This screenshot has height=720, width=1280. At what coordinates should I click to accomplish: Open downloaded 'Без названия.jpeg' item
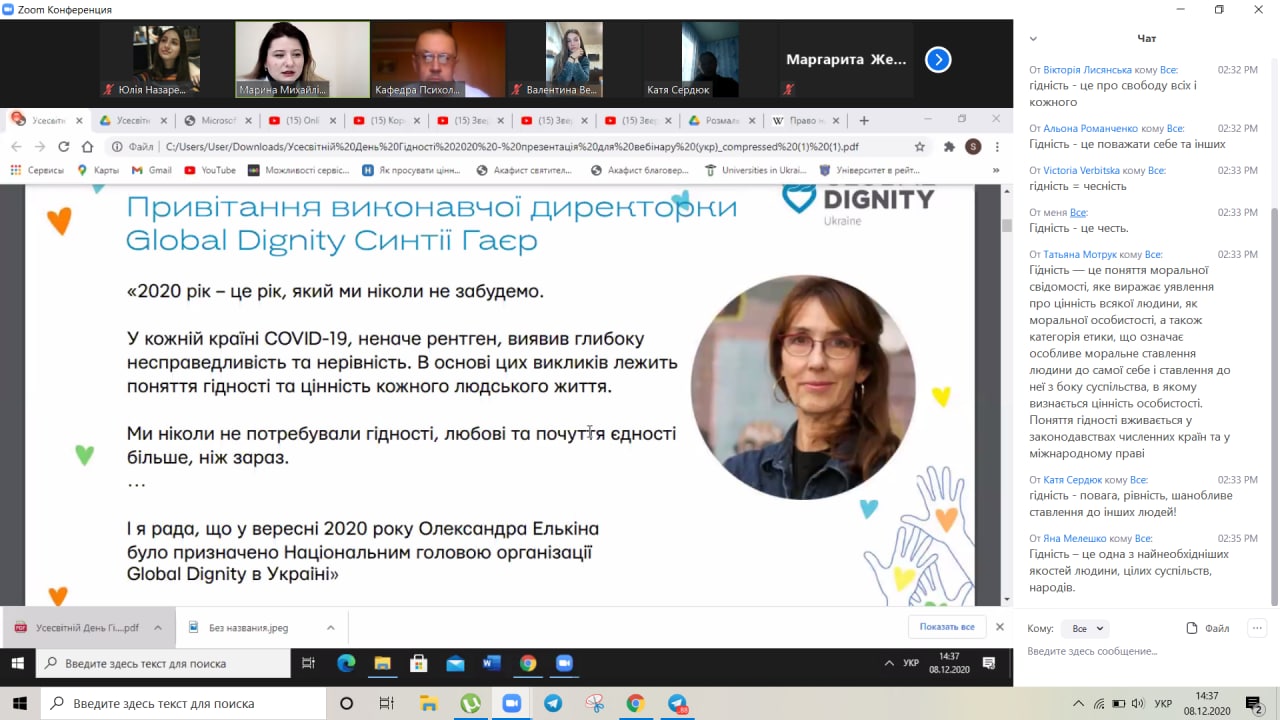tap(237, 627)
